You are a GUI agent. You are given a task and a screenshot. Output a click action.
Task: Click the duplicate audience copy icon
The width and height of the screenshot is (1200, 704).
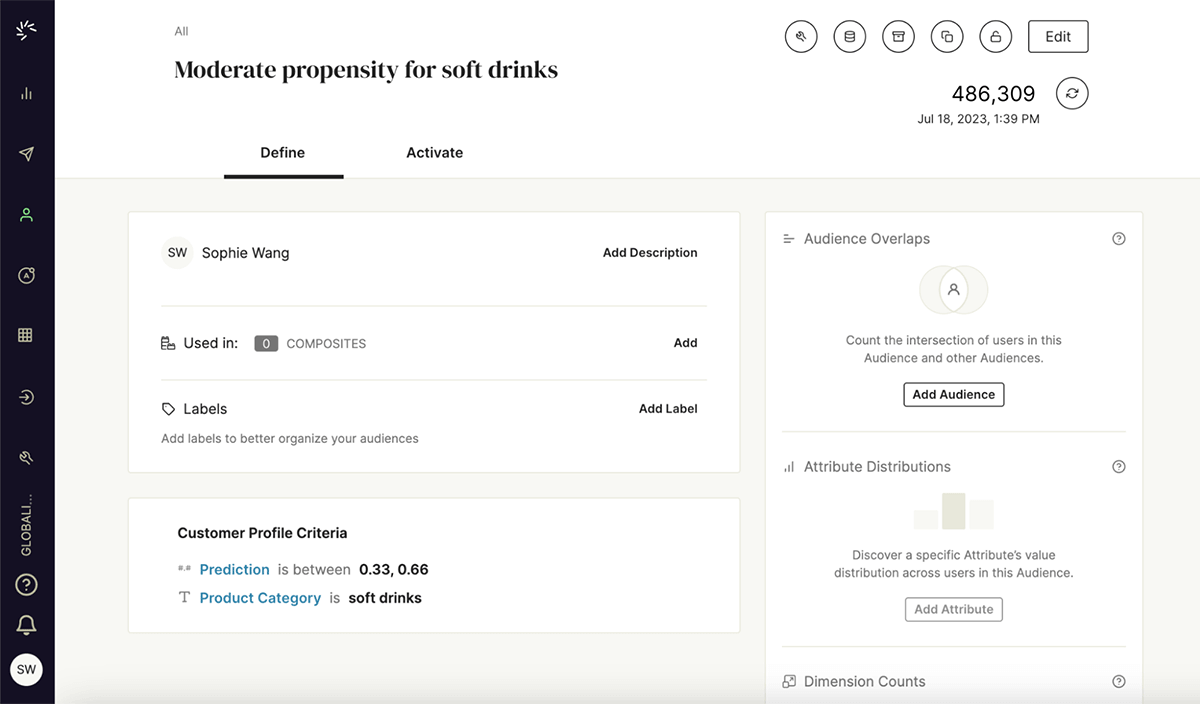pyautogui.click(x=947, y=37)
